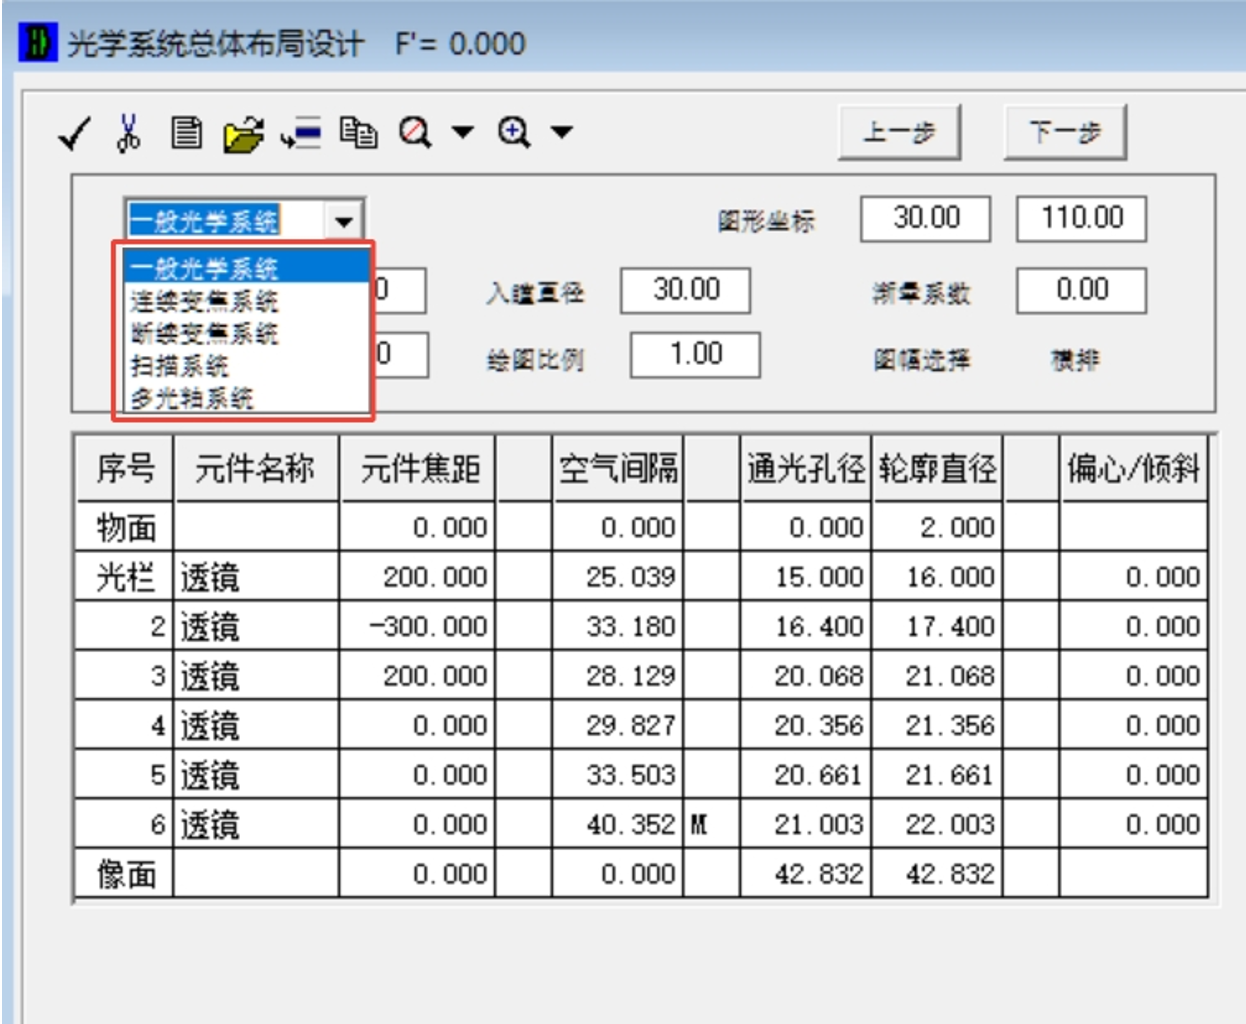Pick 多光轴系统 from the list

click(192, 398)
